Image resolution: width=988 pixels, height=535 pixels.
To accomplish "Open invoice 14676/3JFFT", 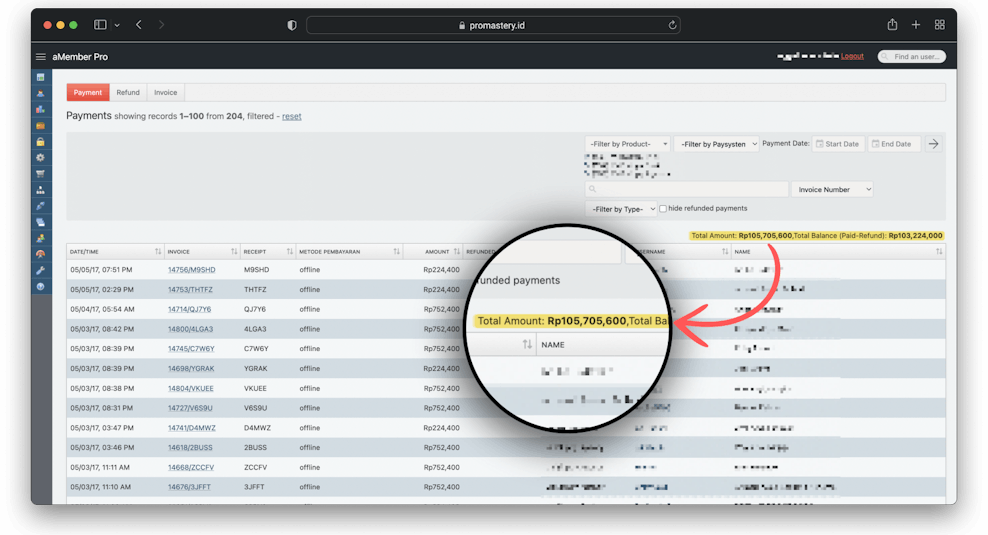I will pyautogui.click(x=189, y=487).
